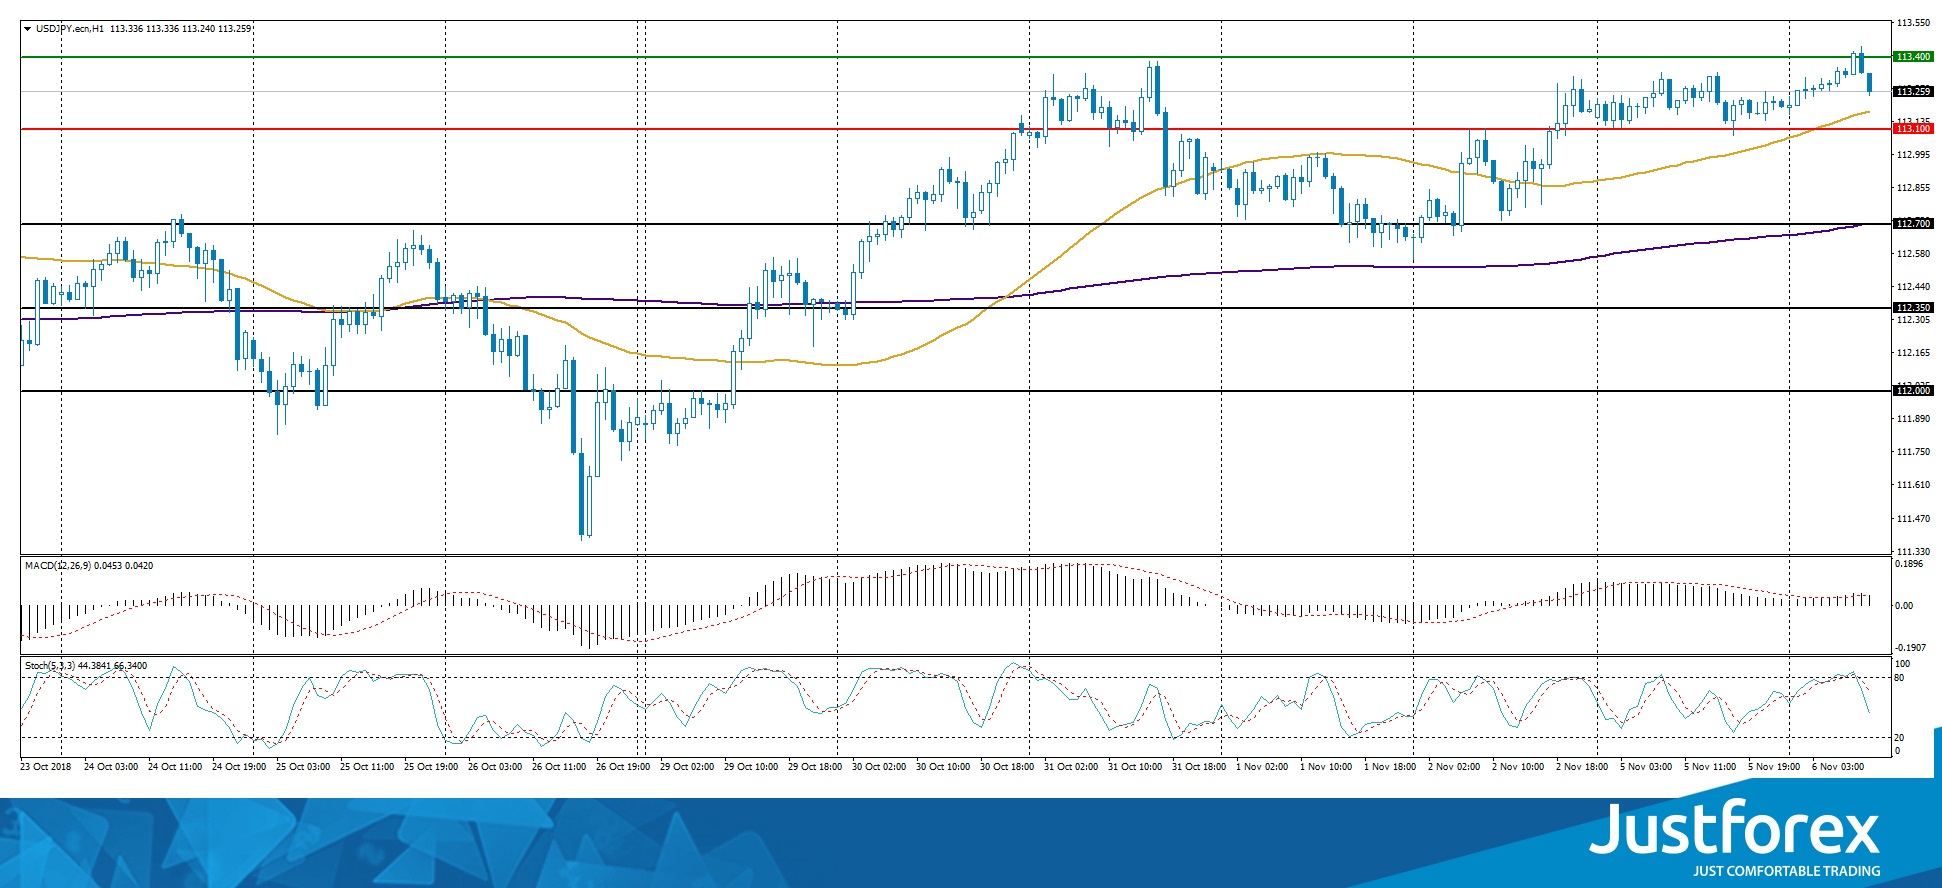1942x888 pixels.
Task: Click the 30 Oct 02:00 time label
Action: (x=879, y=767)
